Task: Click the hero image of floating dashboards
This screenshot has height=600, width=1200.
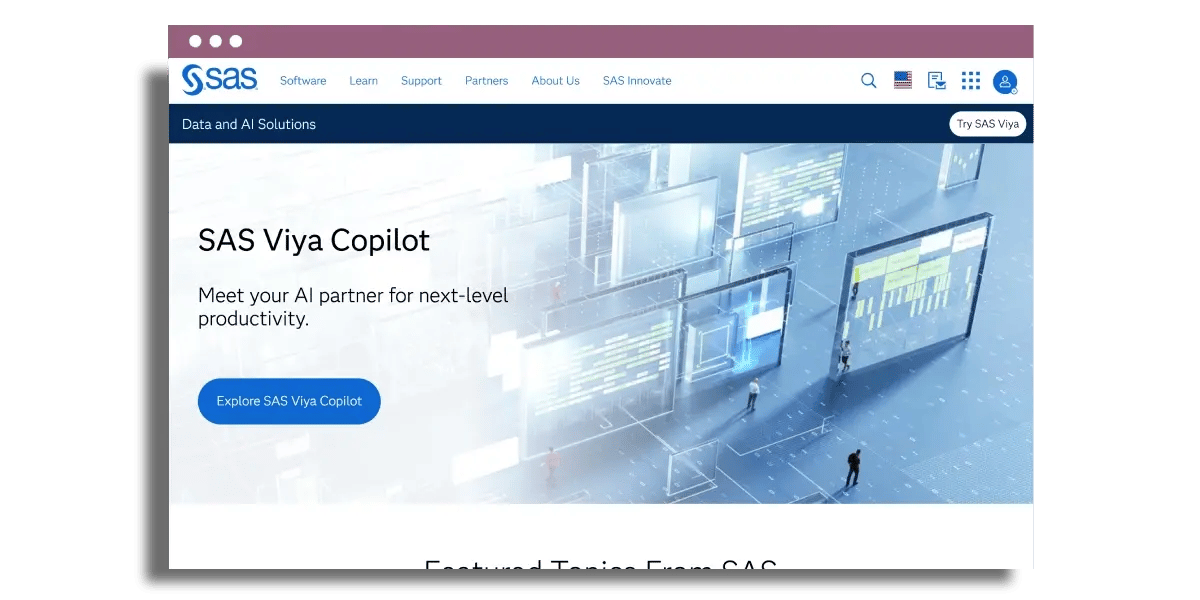Action: [x=760, y=320]
